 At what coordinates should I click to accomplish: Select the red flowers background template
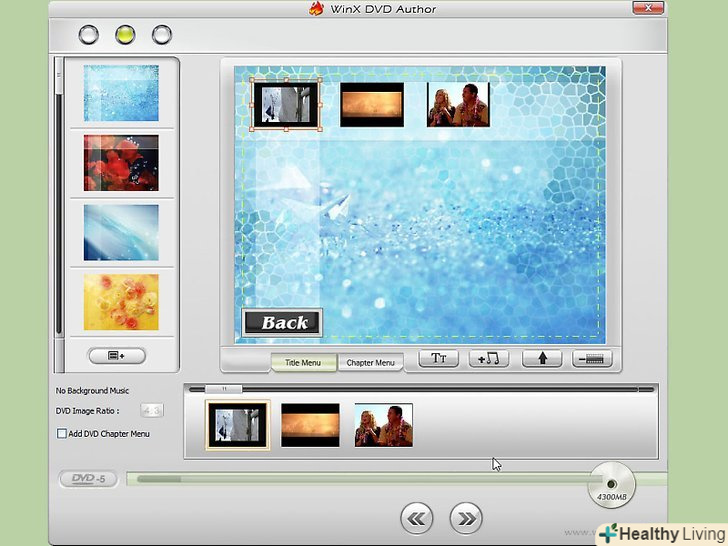pos(120,162)
